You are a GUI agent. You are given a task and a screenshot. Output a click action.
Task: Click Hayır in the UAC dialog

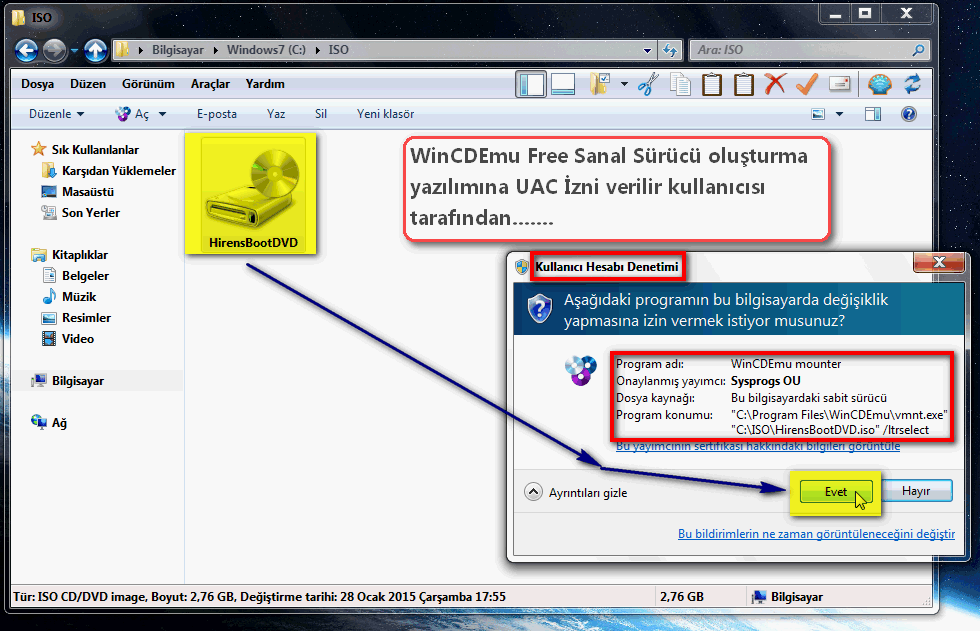pyautogui.click(x=916, y=491)
